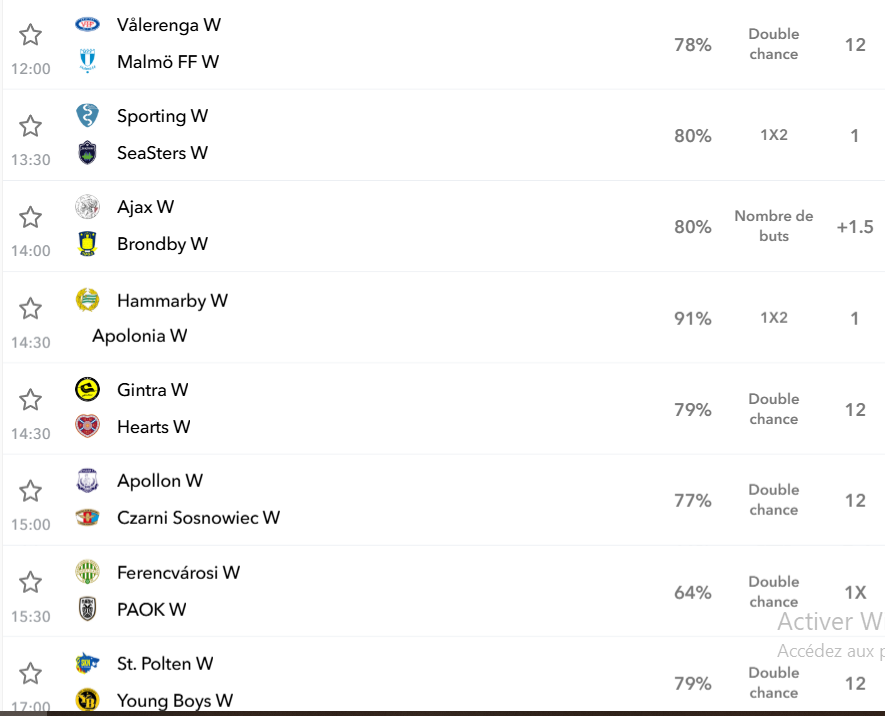Star the Apollon W match
Image resolution: width=885 pixels, height=716 pixels.
30,491
